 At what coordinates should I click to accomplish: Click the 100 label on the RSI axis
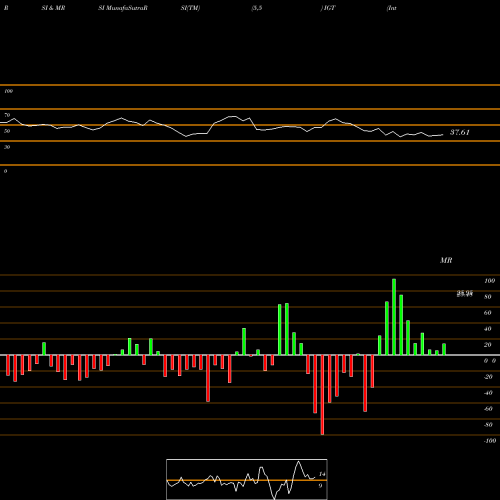(x=8, y=91)
